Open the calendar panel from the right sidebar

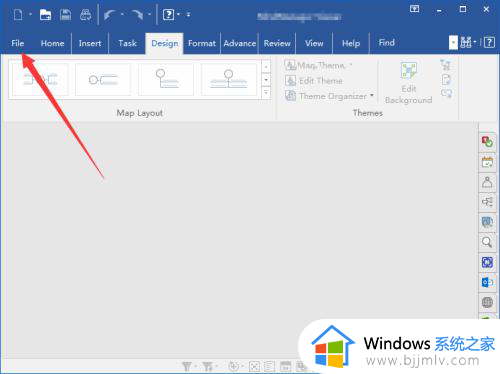[x=487, y=163]
